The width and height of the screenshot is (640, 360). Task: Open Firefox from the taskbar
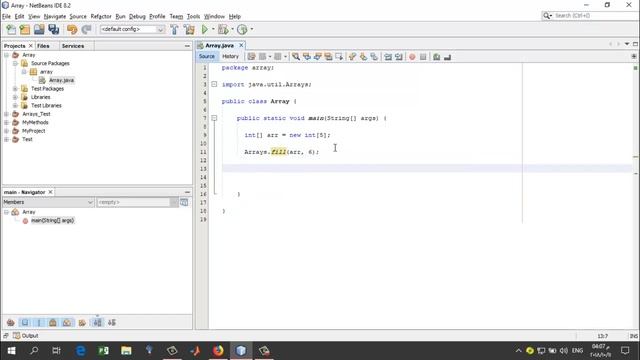218,351
